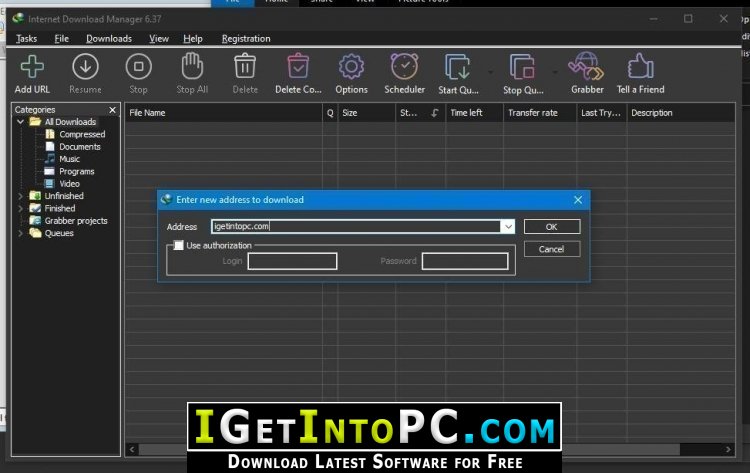Sort by the Description column
Image resolution: width=750 pixels, height=473 pixels.
point(681,113)
